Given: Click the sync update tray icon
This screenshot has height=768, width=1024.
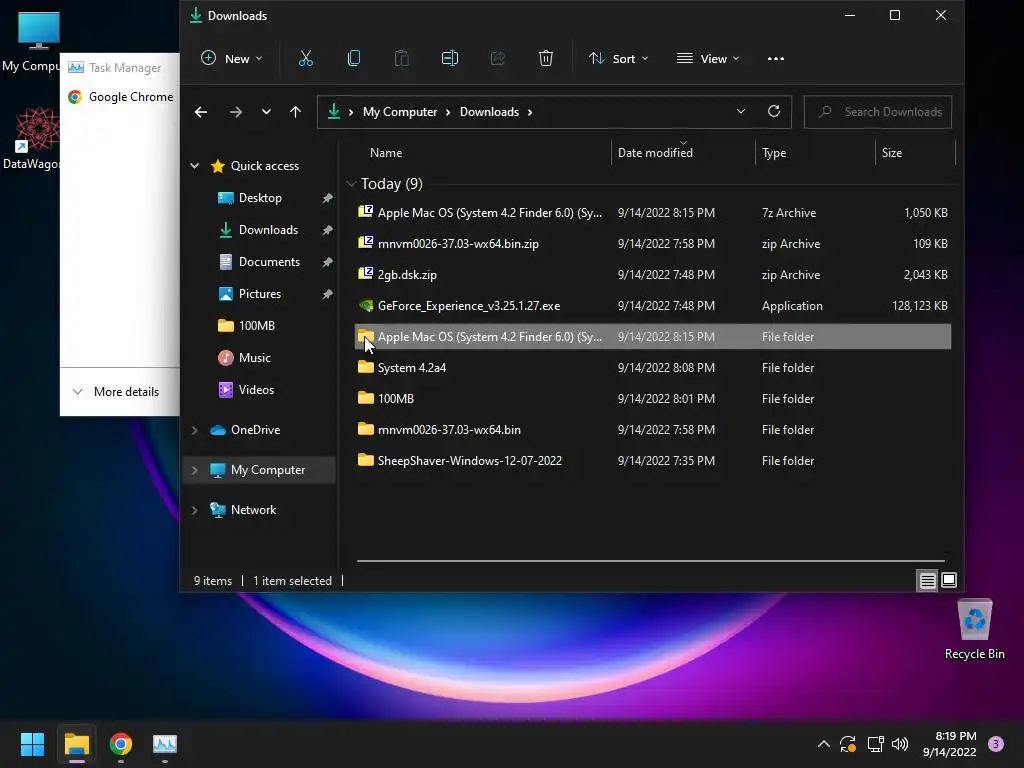Looking at the screenshot, I should coord(848,744).
